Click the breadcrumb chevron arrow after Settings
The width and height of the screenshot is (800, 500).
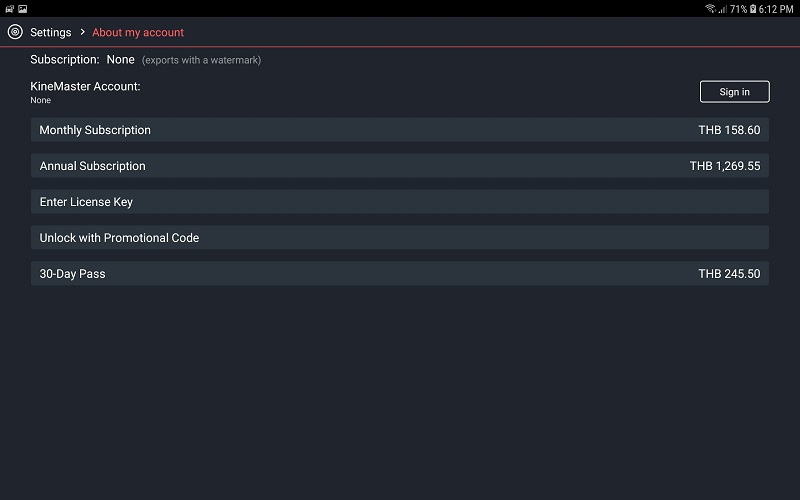tap(82, 32)
